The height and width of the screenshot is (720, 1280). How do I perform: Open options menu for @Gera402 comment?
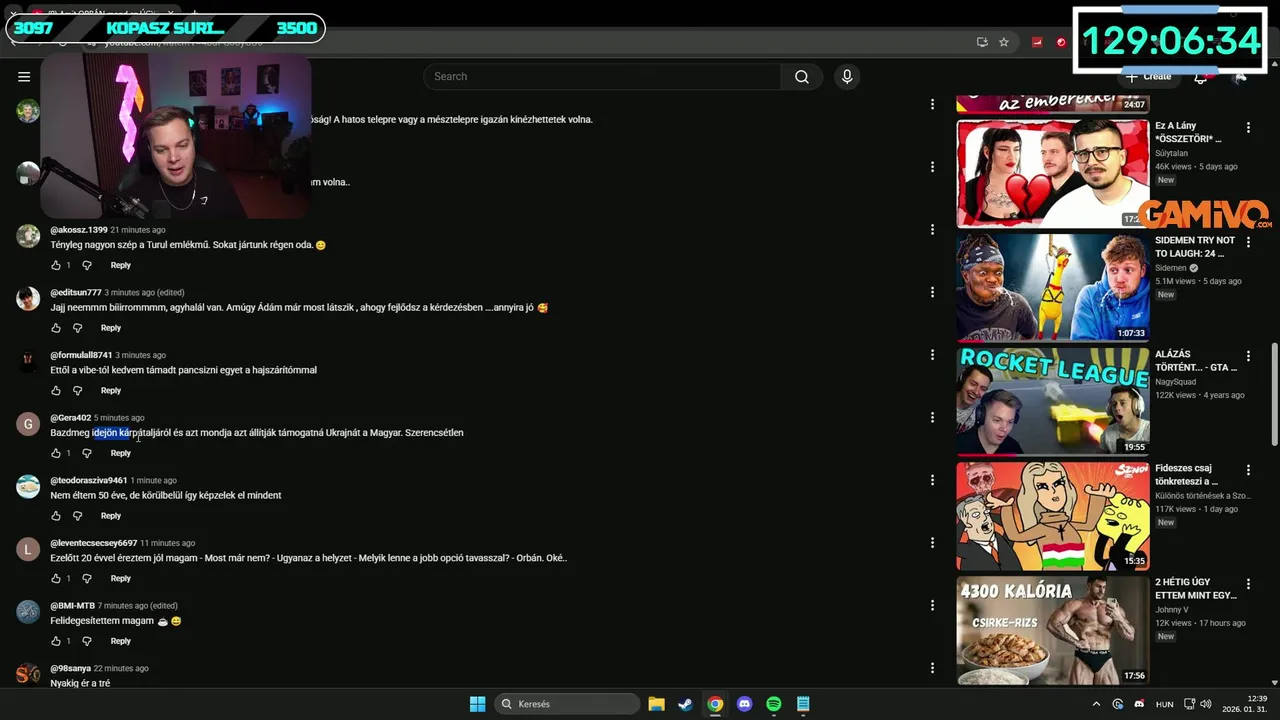pyautogui.click(x=932, y=418)
